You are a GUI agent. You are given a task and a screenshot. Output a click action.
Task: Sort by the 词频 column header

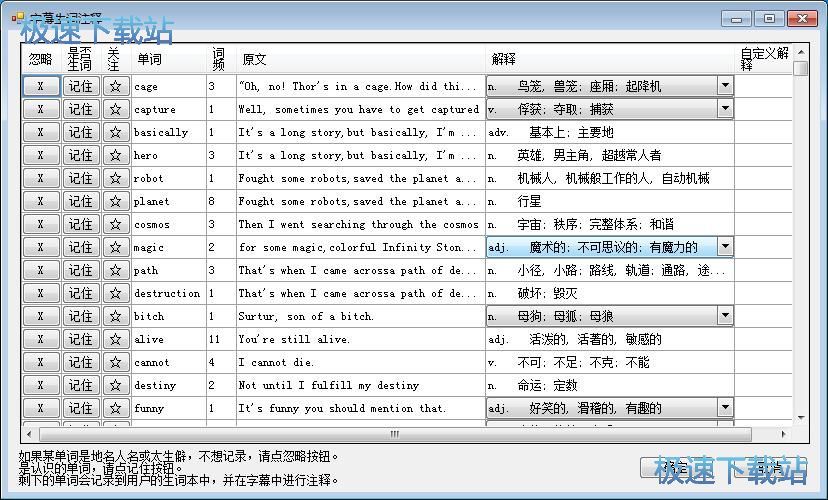click(x=221, y=59)
